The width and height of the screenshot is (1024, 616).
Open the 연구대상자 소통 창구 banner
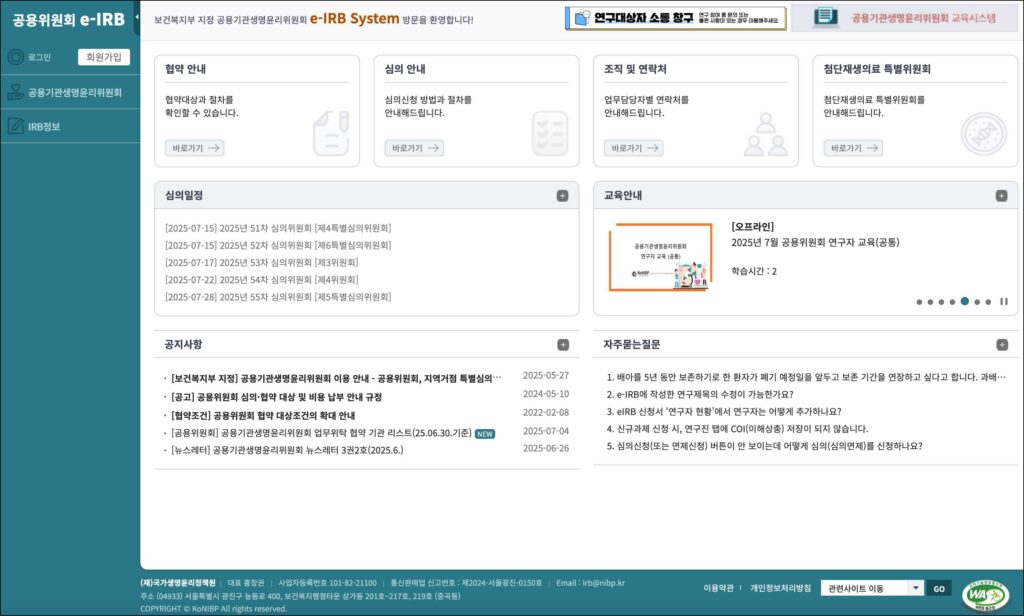tap(675, 18)
